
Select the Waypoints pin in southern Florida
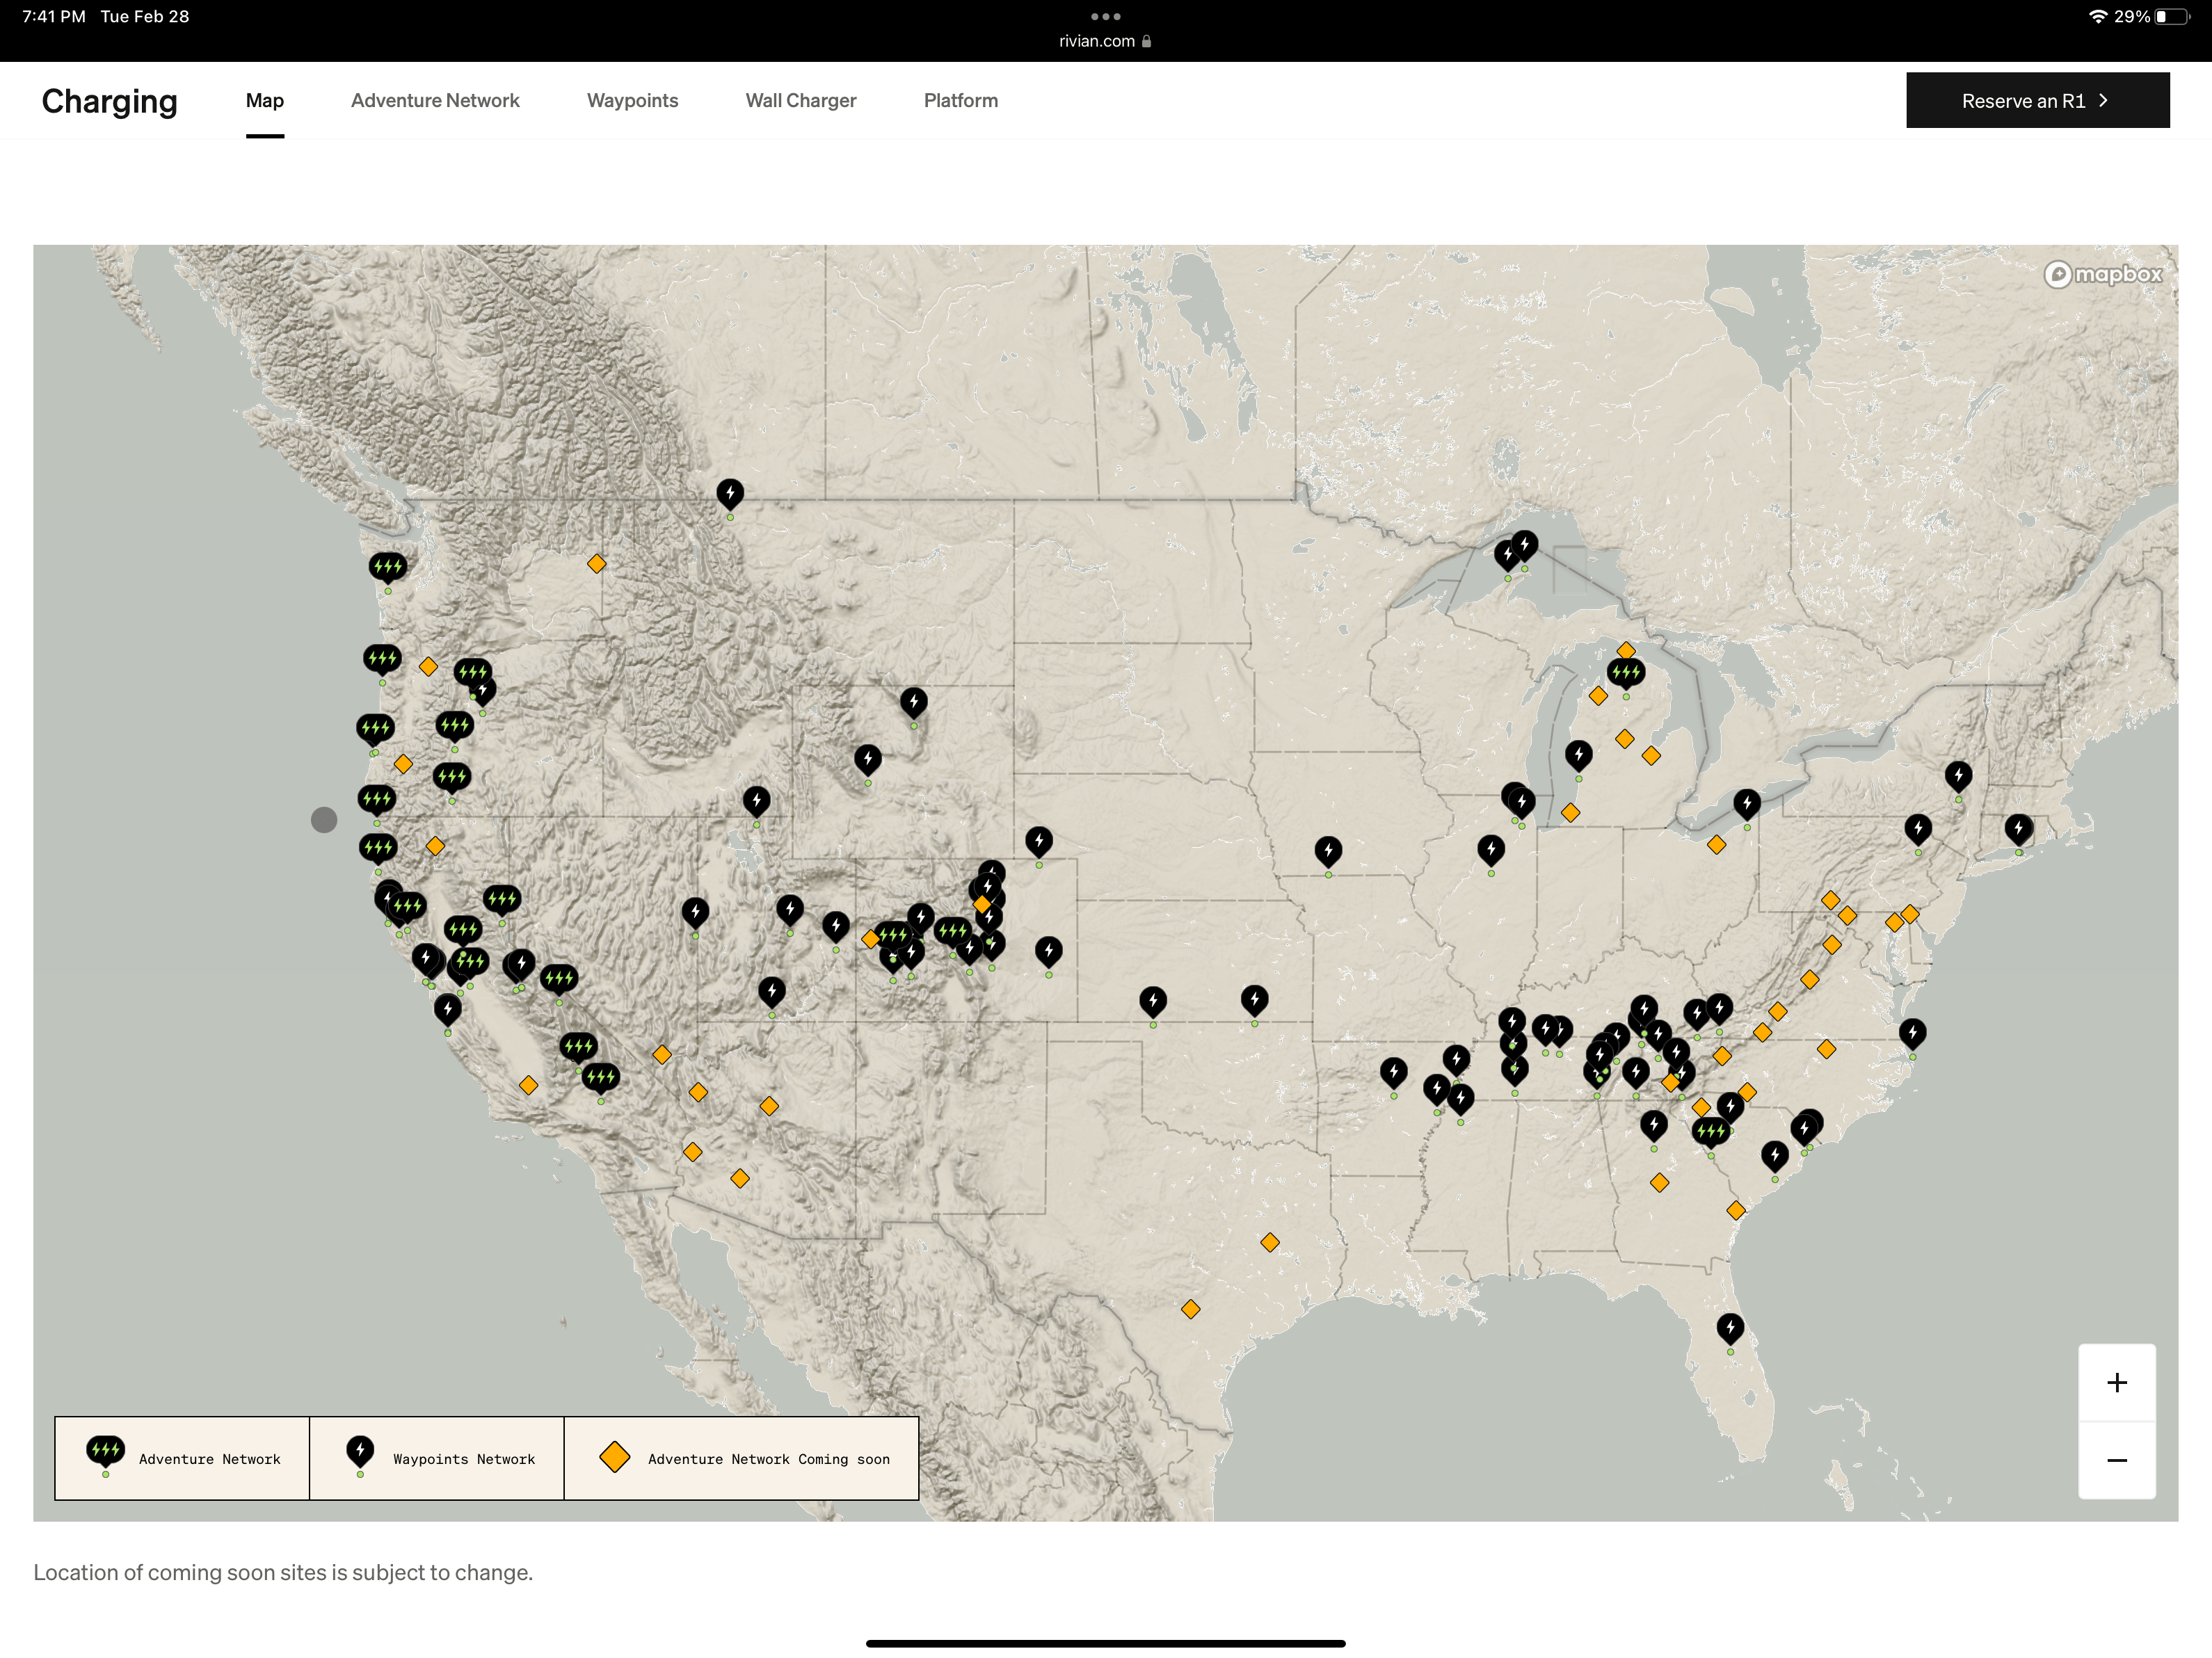tap(1730, 1330)
